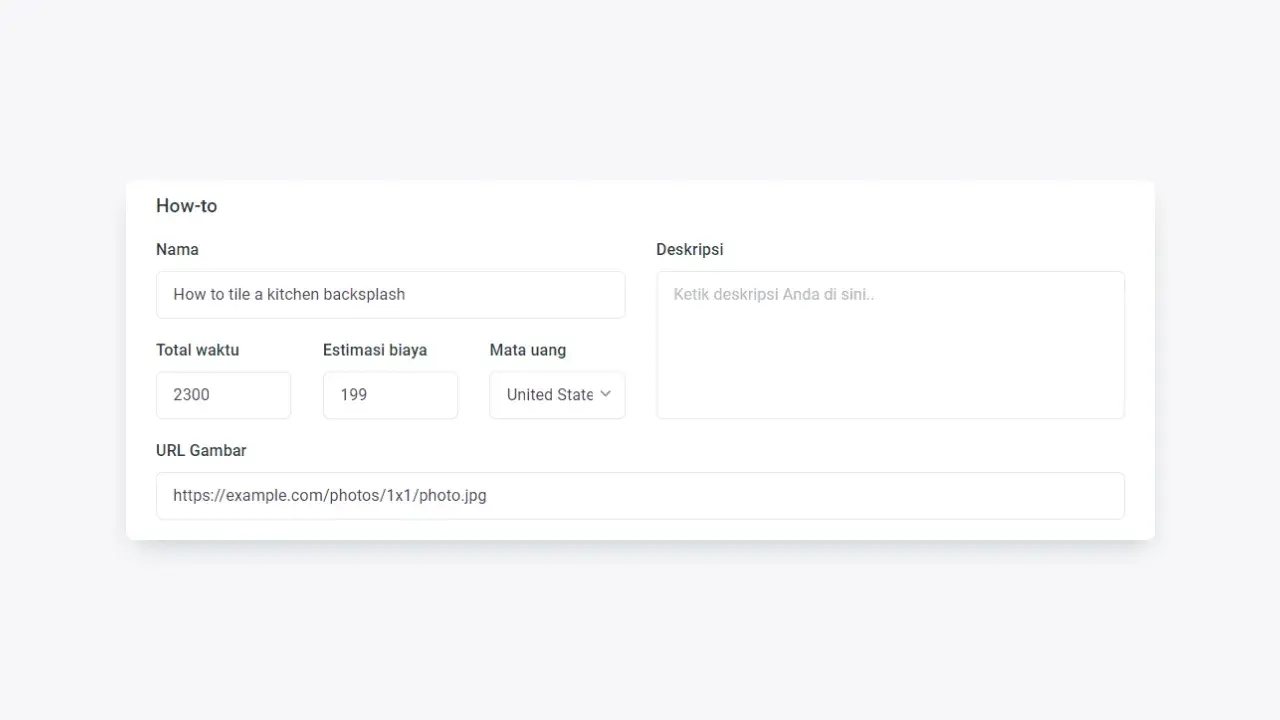Select the Estimasi biaya input field

390,395
